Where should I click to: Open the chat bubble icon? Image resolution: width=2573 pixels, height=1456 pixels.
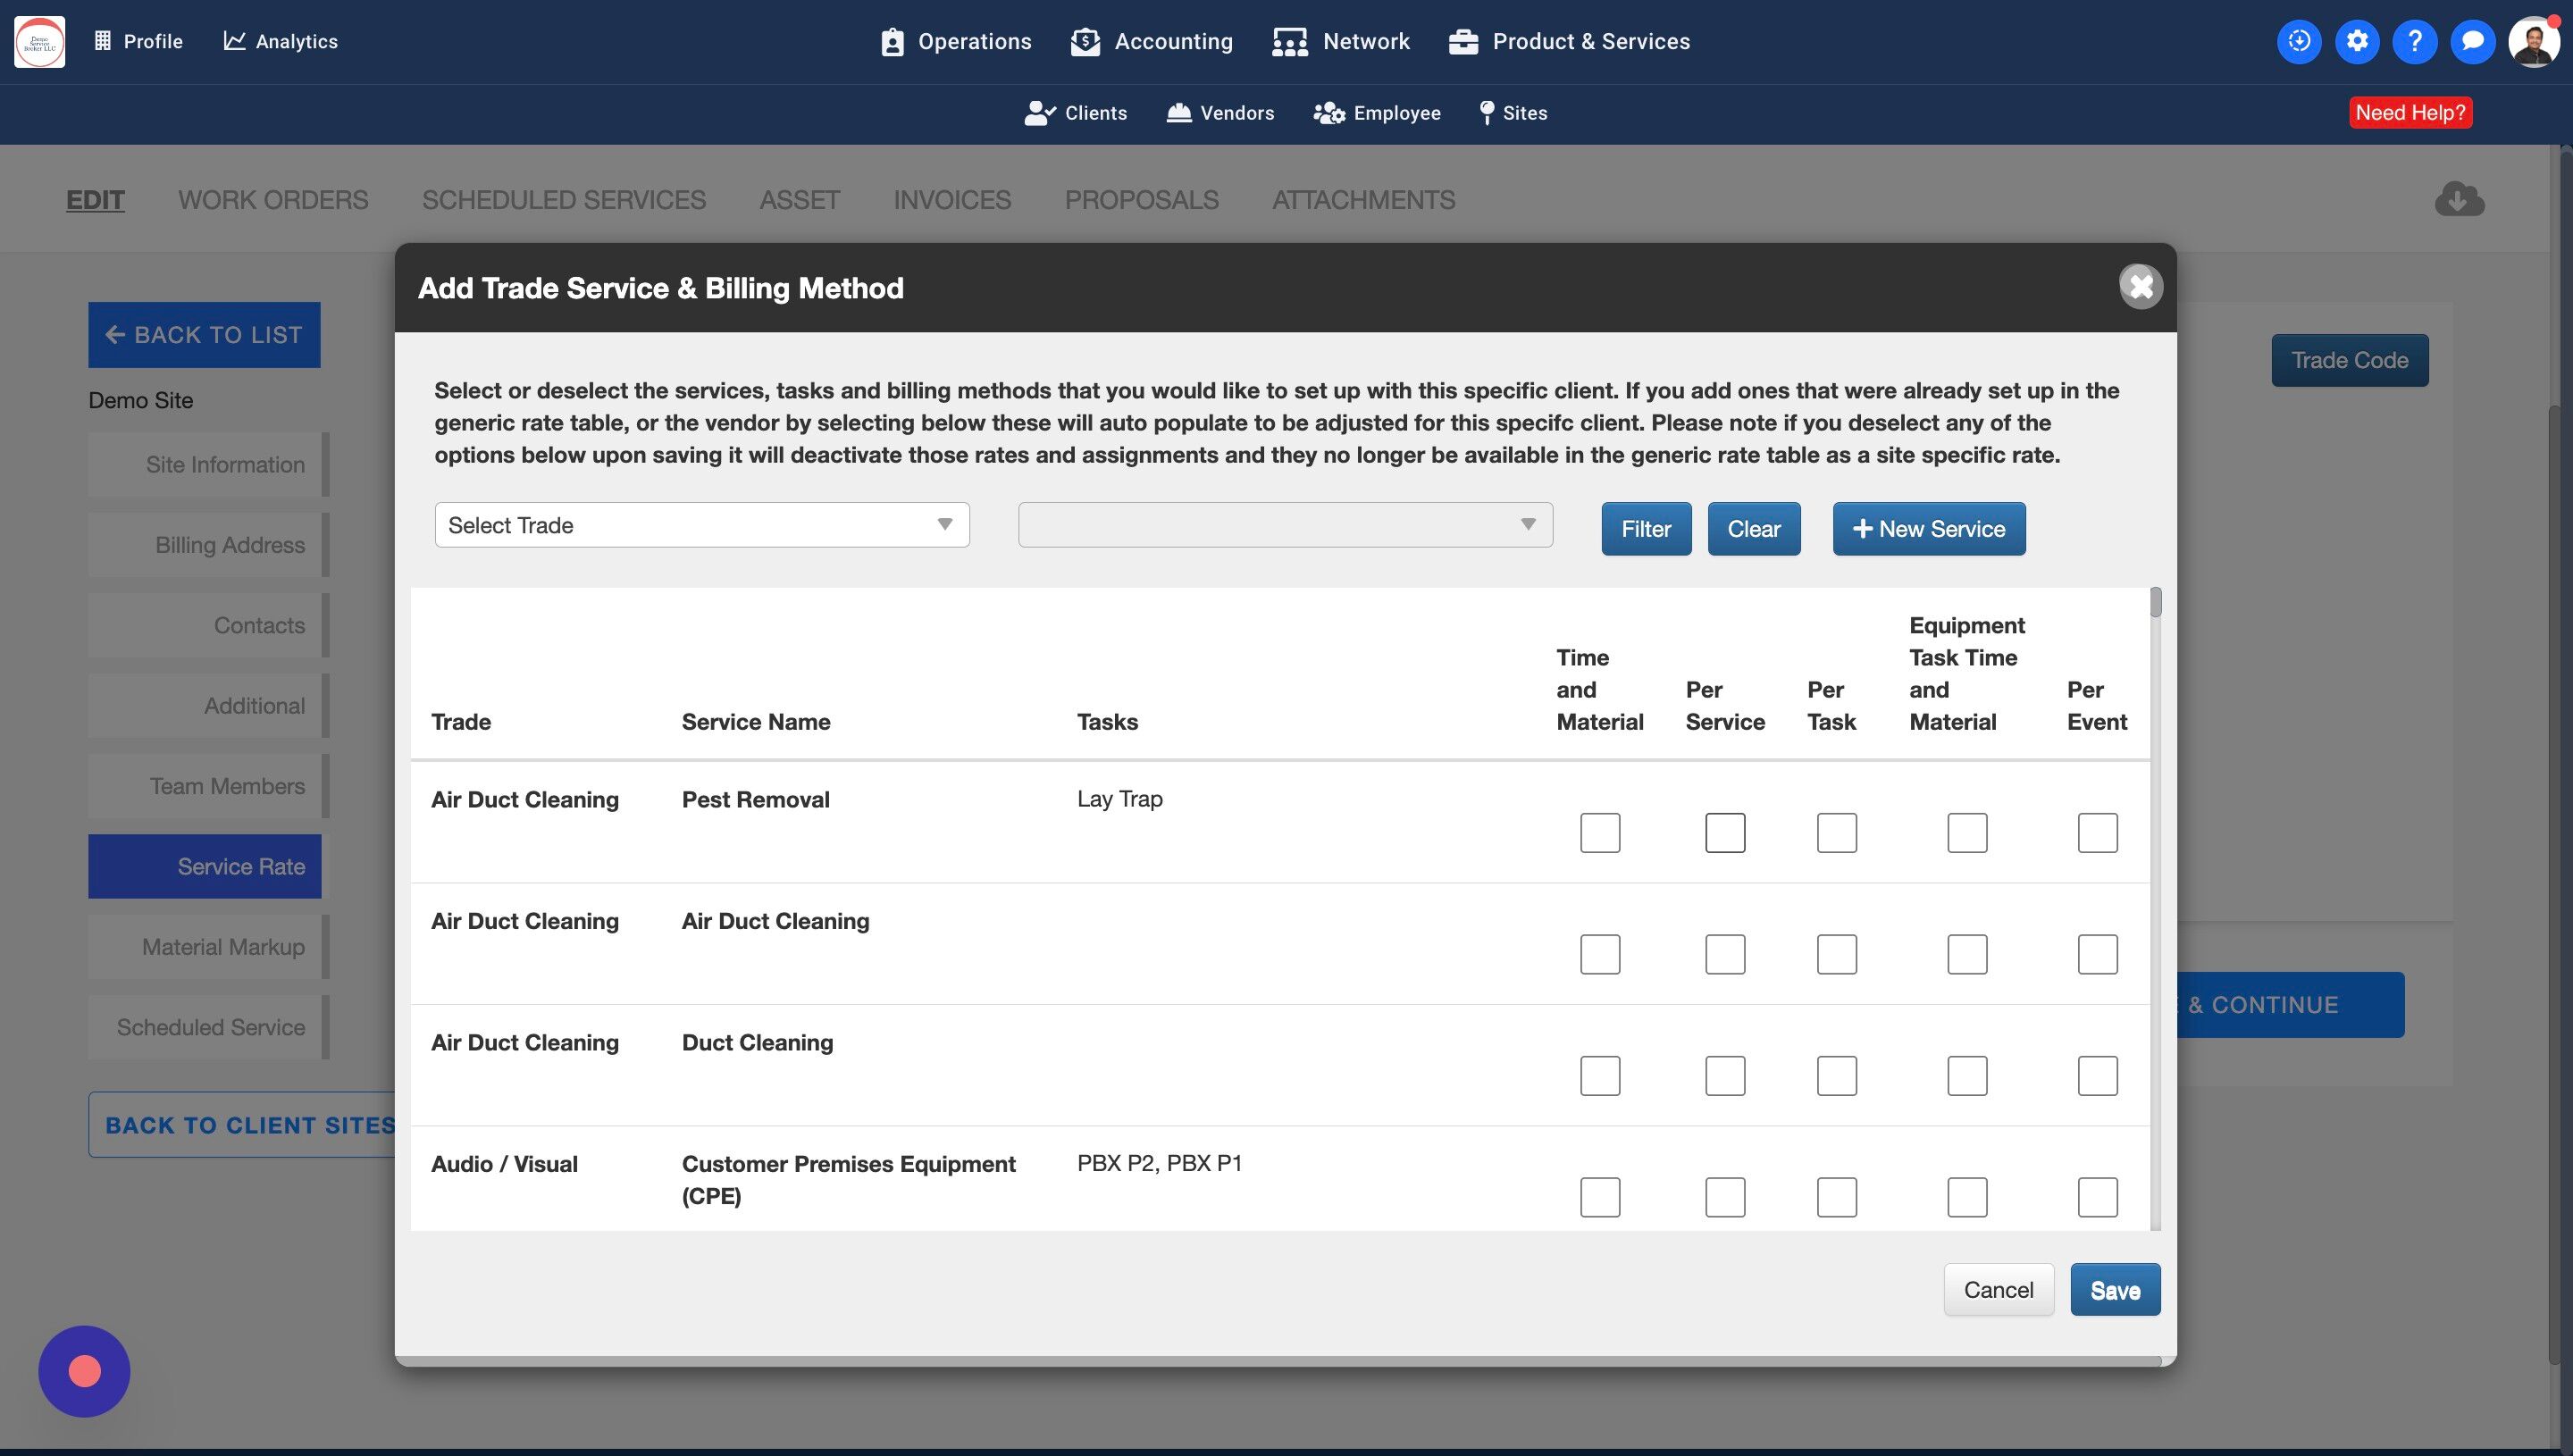2472,41
